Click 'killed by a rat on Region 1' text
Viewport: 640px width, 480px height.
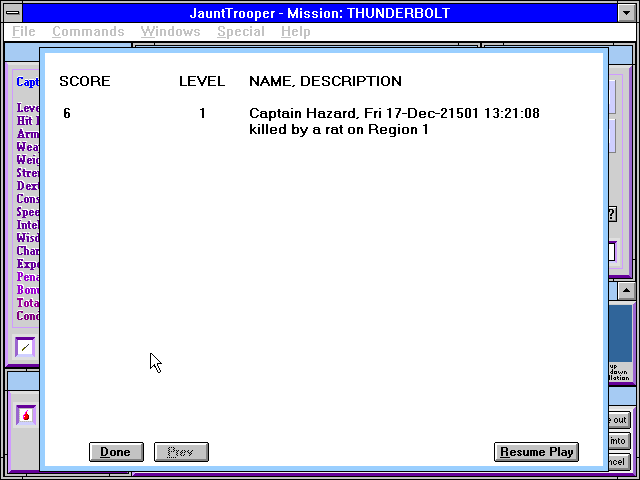coord(339,129)
